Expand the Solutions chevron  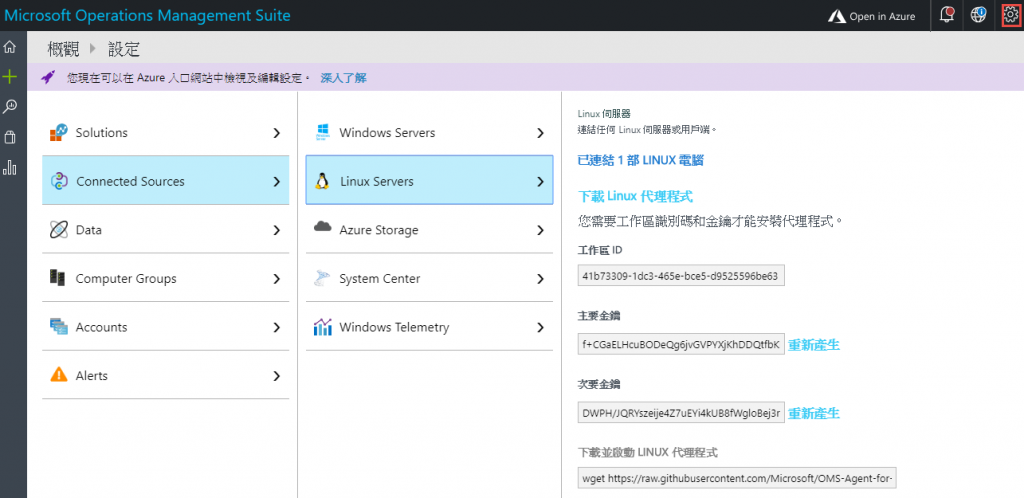tap(276, 133)
